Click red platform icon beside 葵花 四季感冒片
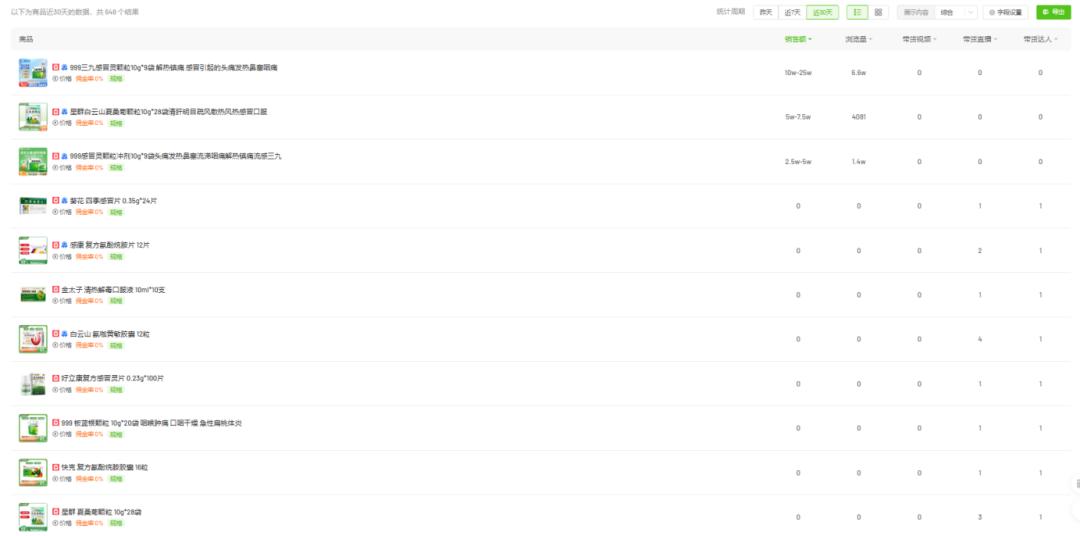Screen dimensions: 1080x536 [x=56, y=200]
